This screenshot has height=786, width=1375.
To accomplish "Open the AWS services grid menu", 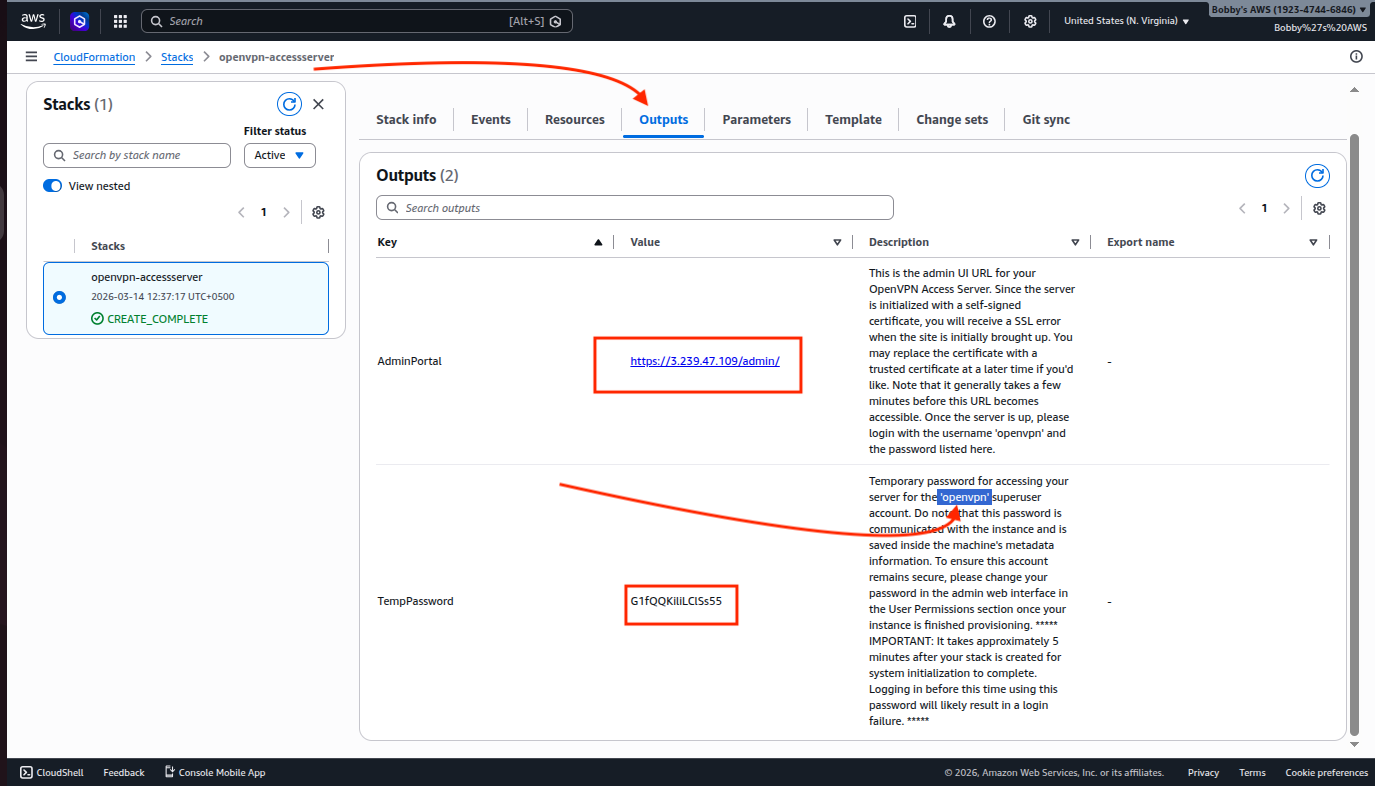I will pos(120,21).
